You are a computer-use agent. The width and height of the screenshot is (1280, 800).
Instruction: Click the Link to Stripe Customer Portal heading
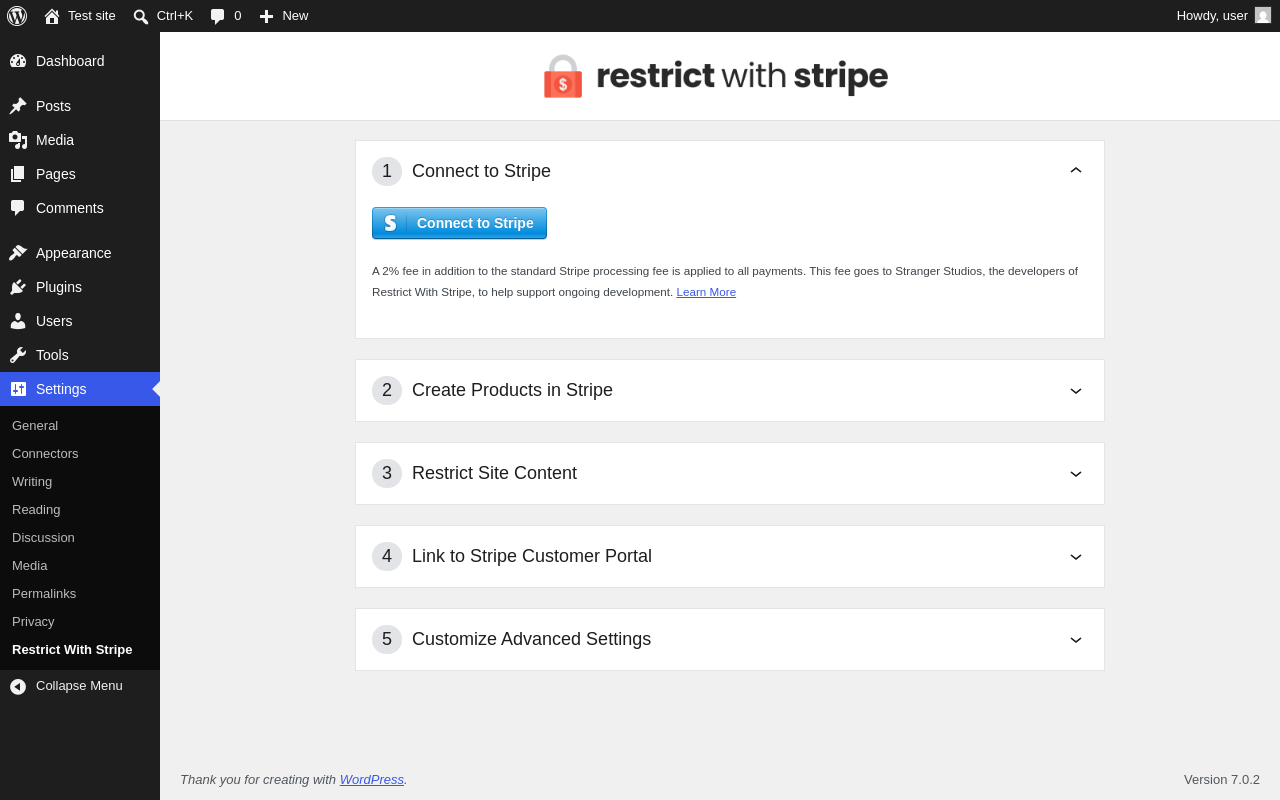click(532, 556)
